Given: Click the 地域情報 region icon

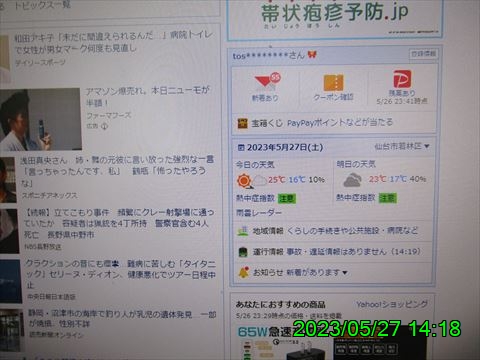Looking at the screenshot, I should [x=242, y=231].
